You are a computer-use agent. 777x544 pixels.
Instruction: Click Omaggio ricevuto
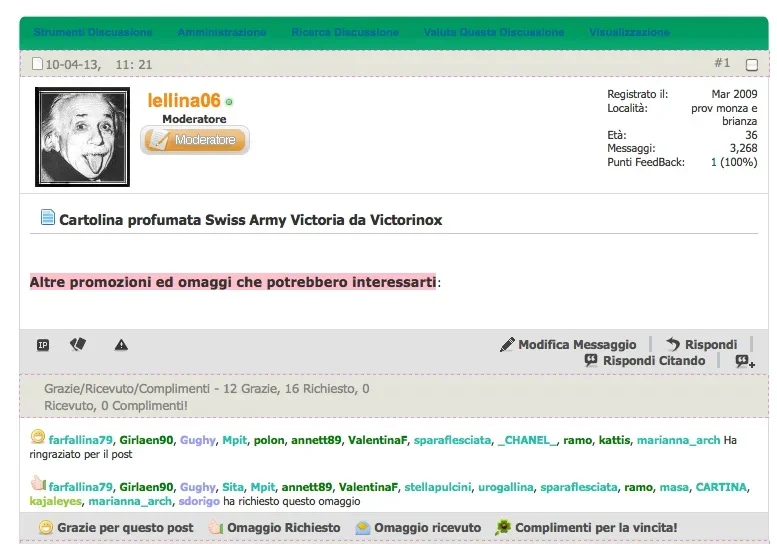pyautogui.click(x=428, y=528)
